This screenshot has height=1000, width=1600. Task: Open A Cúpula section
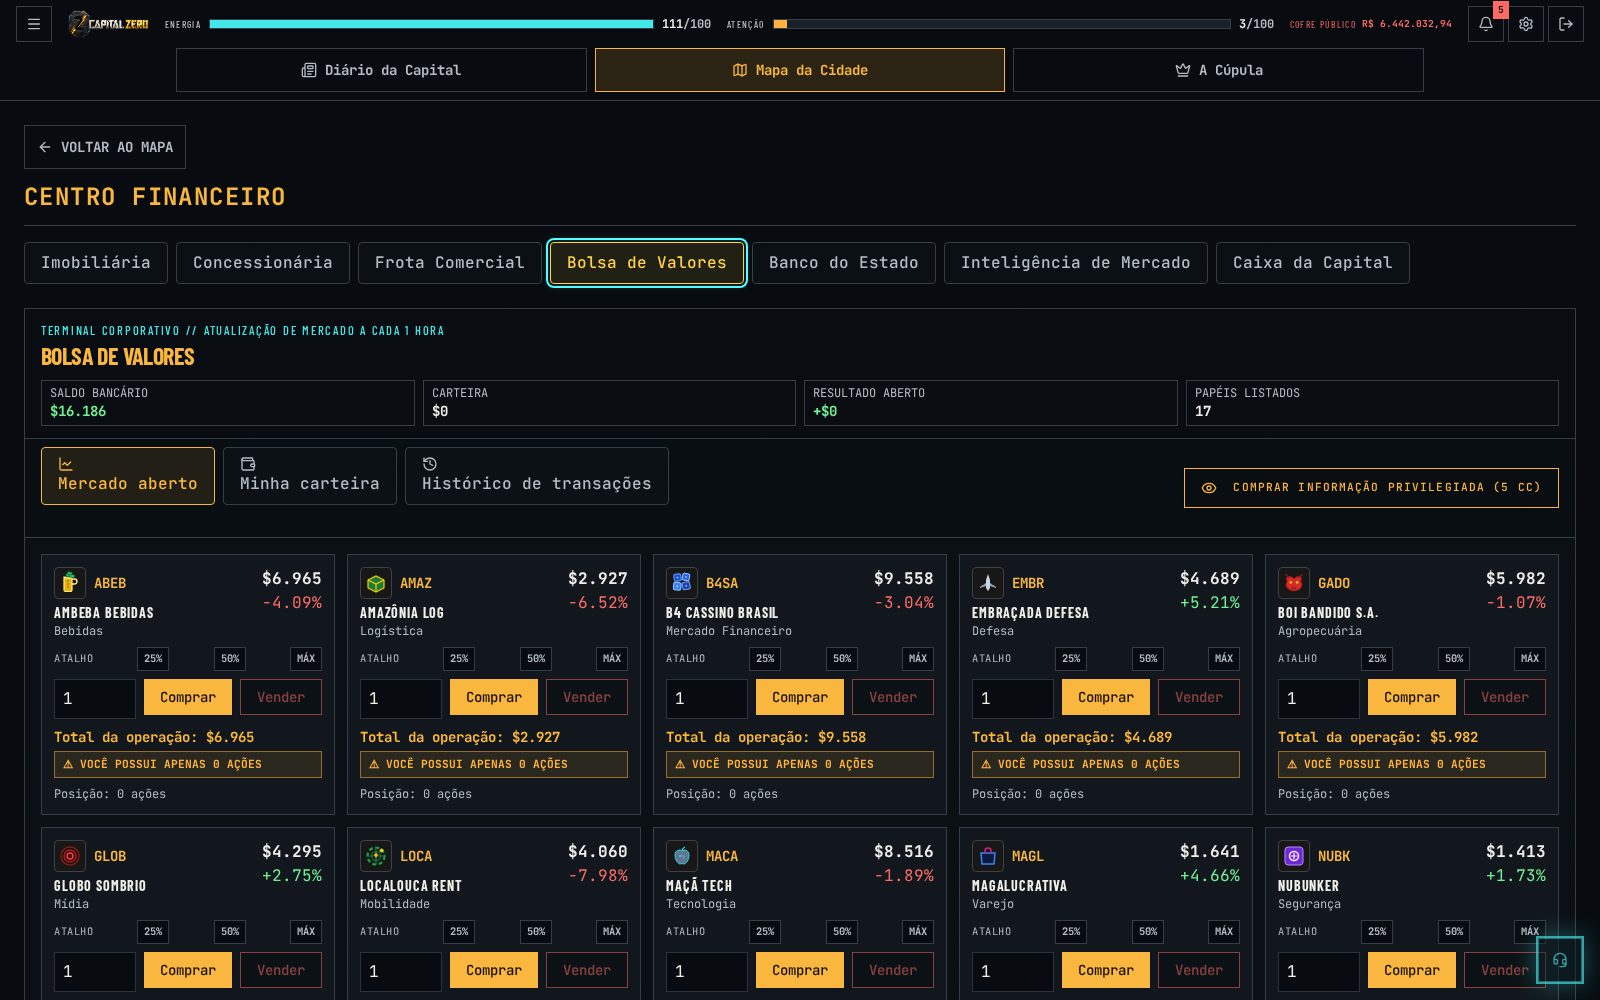pos(1218,70)
